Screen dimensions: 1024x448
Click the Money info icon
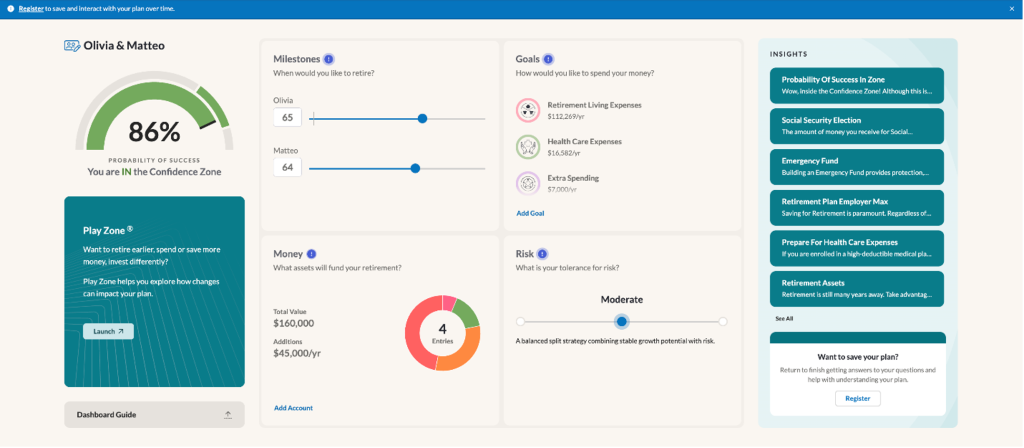[x=311, y=254]
